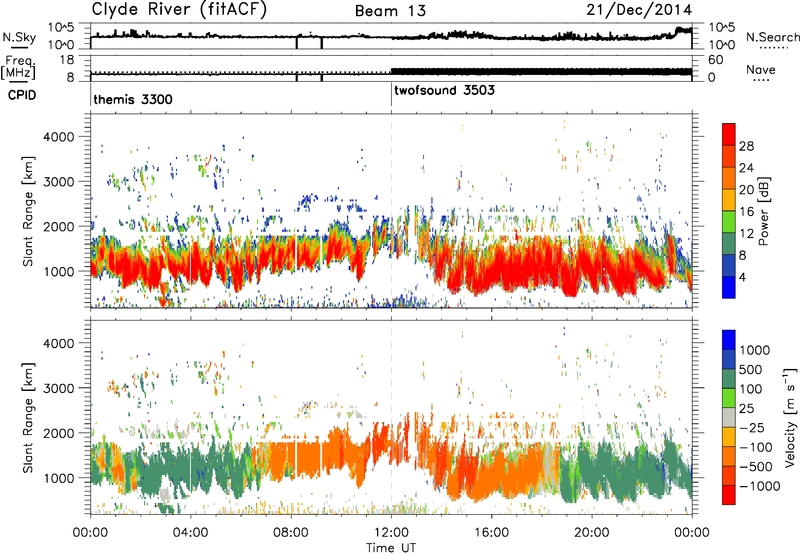Click the '20:00' time axis label
Screen dimensions: 800x554
tap(591, 533)
